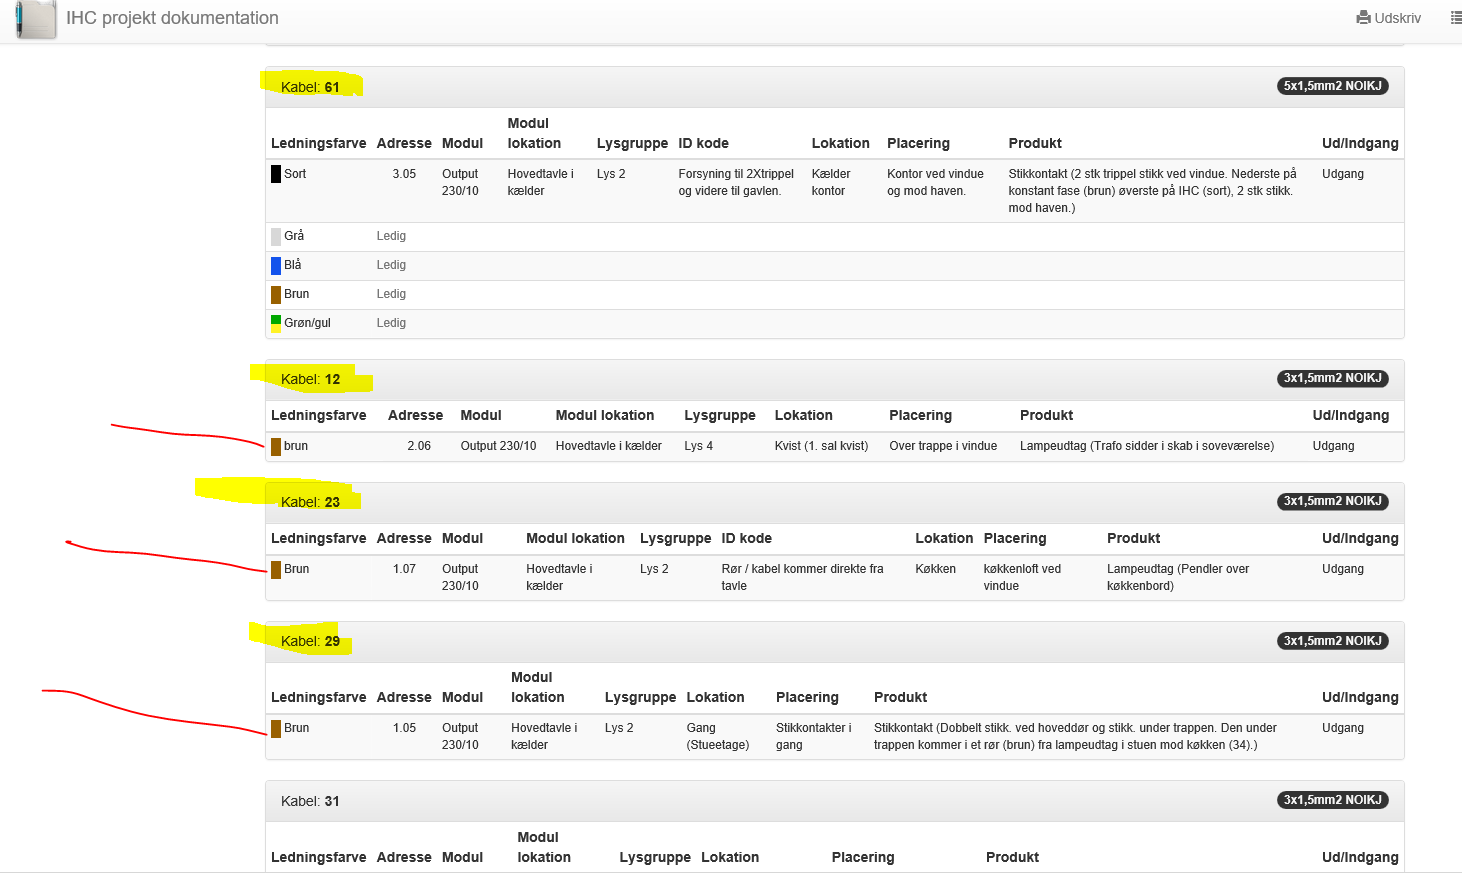The height and width of the screenshot is (873, 1462).
Task: Click brown swatch in Kabel 29 row
Action: coord(276,729)
